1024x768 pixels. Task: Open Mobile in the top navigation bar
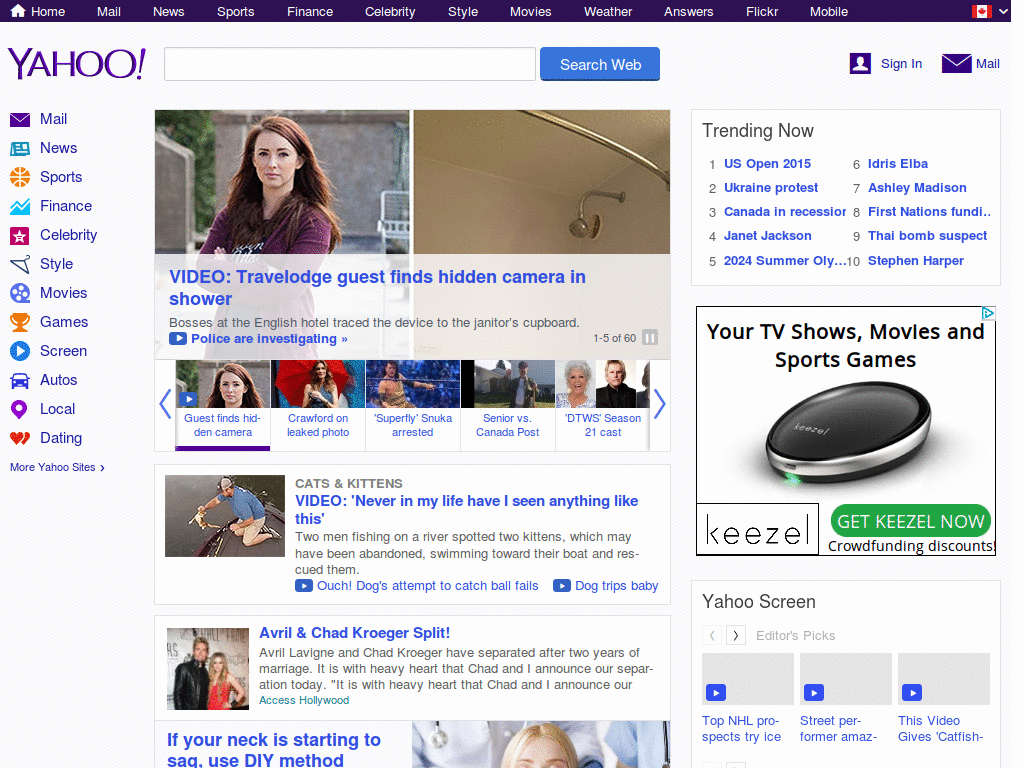[829, 12]
